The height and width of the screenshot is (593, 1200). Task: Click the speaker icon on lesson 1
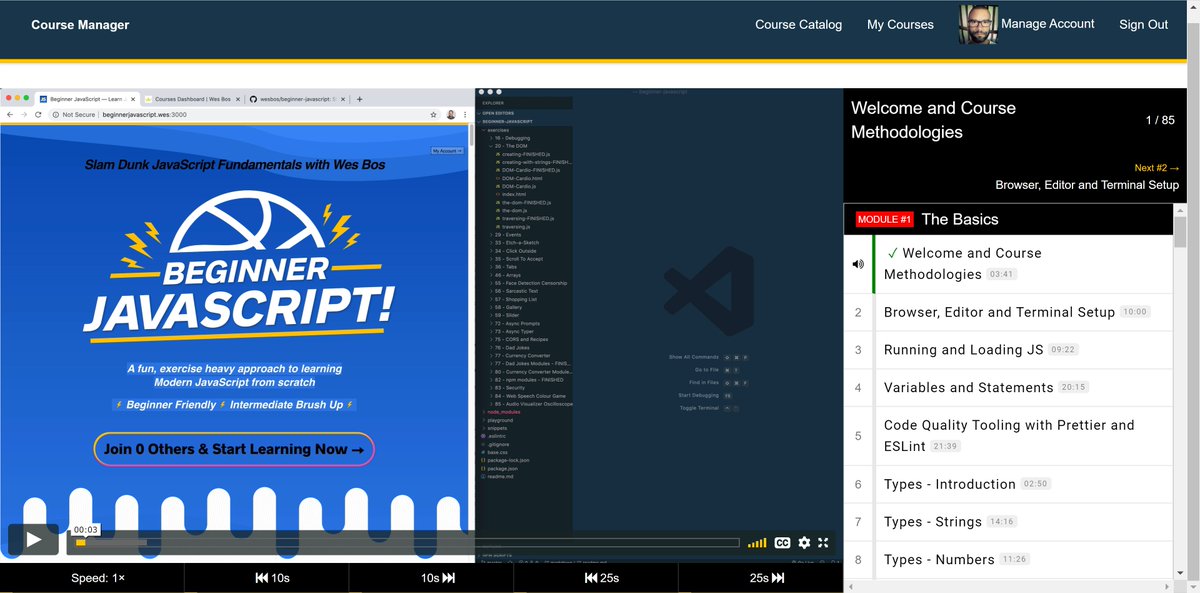[858, 264]
